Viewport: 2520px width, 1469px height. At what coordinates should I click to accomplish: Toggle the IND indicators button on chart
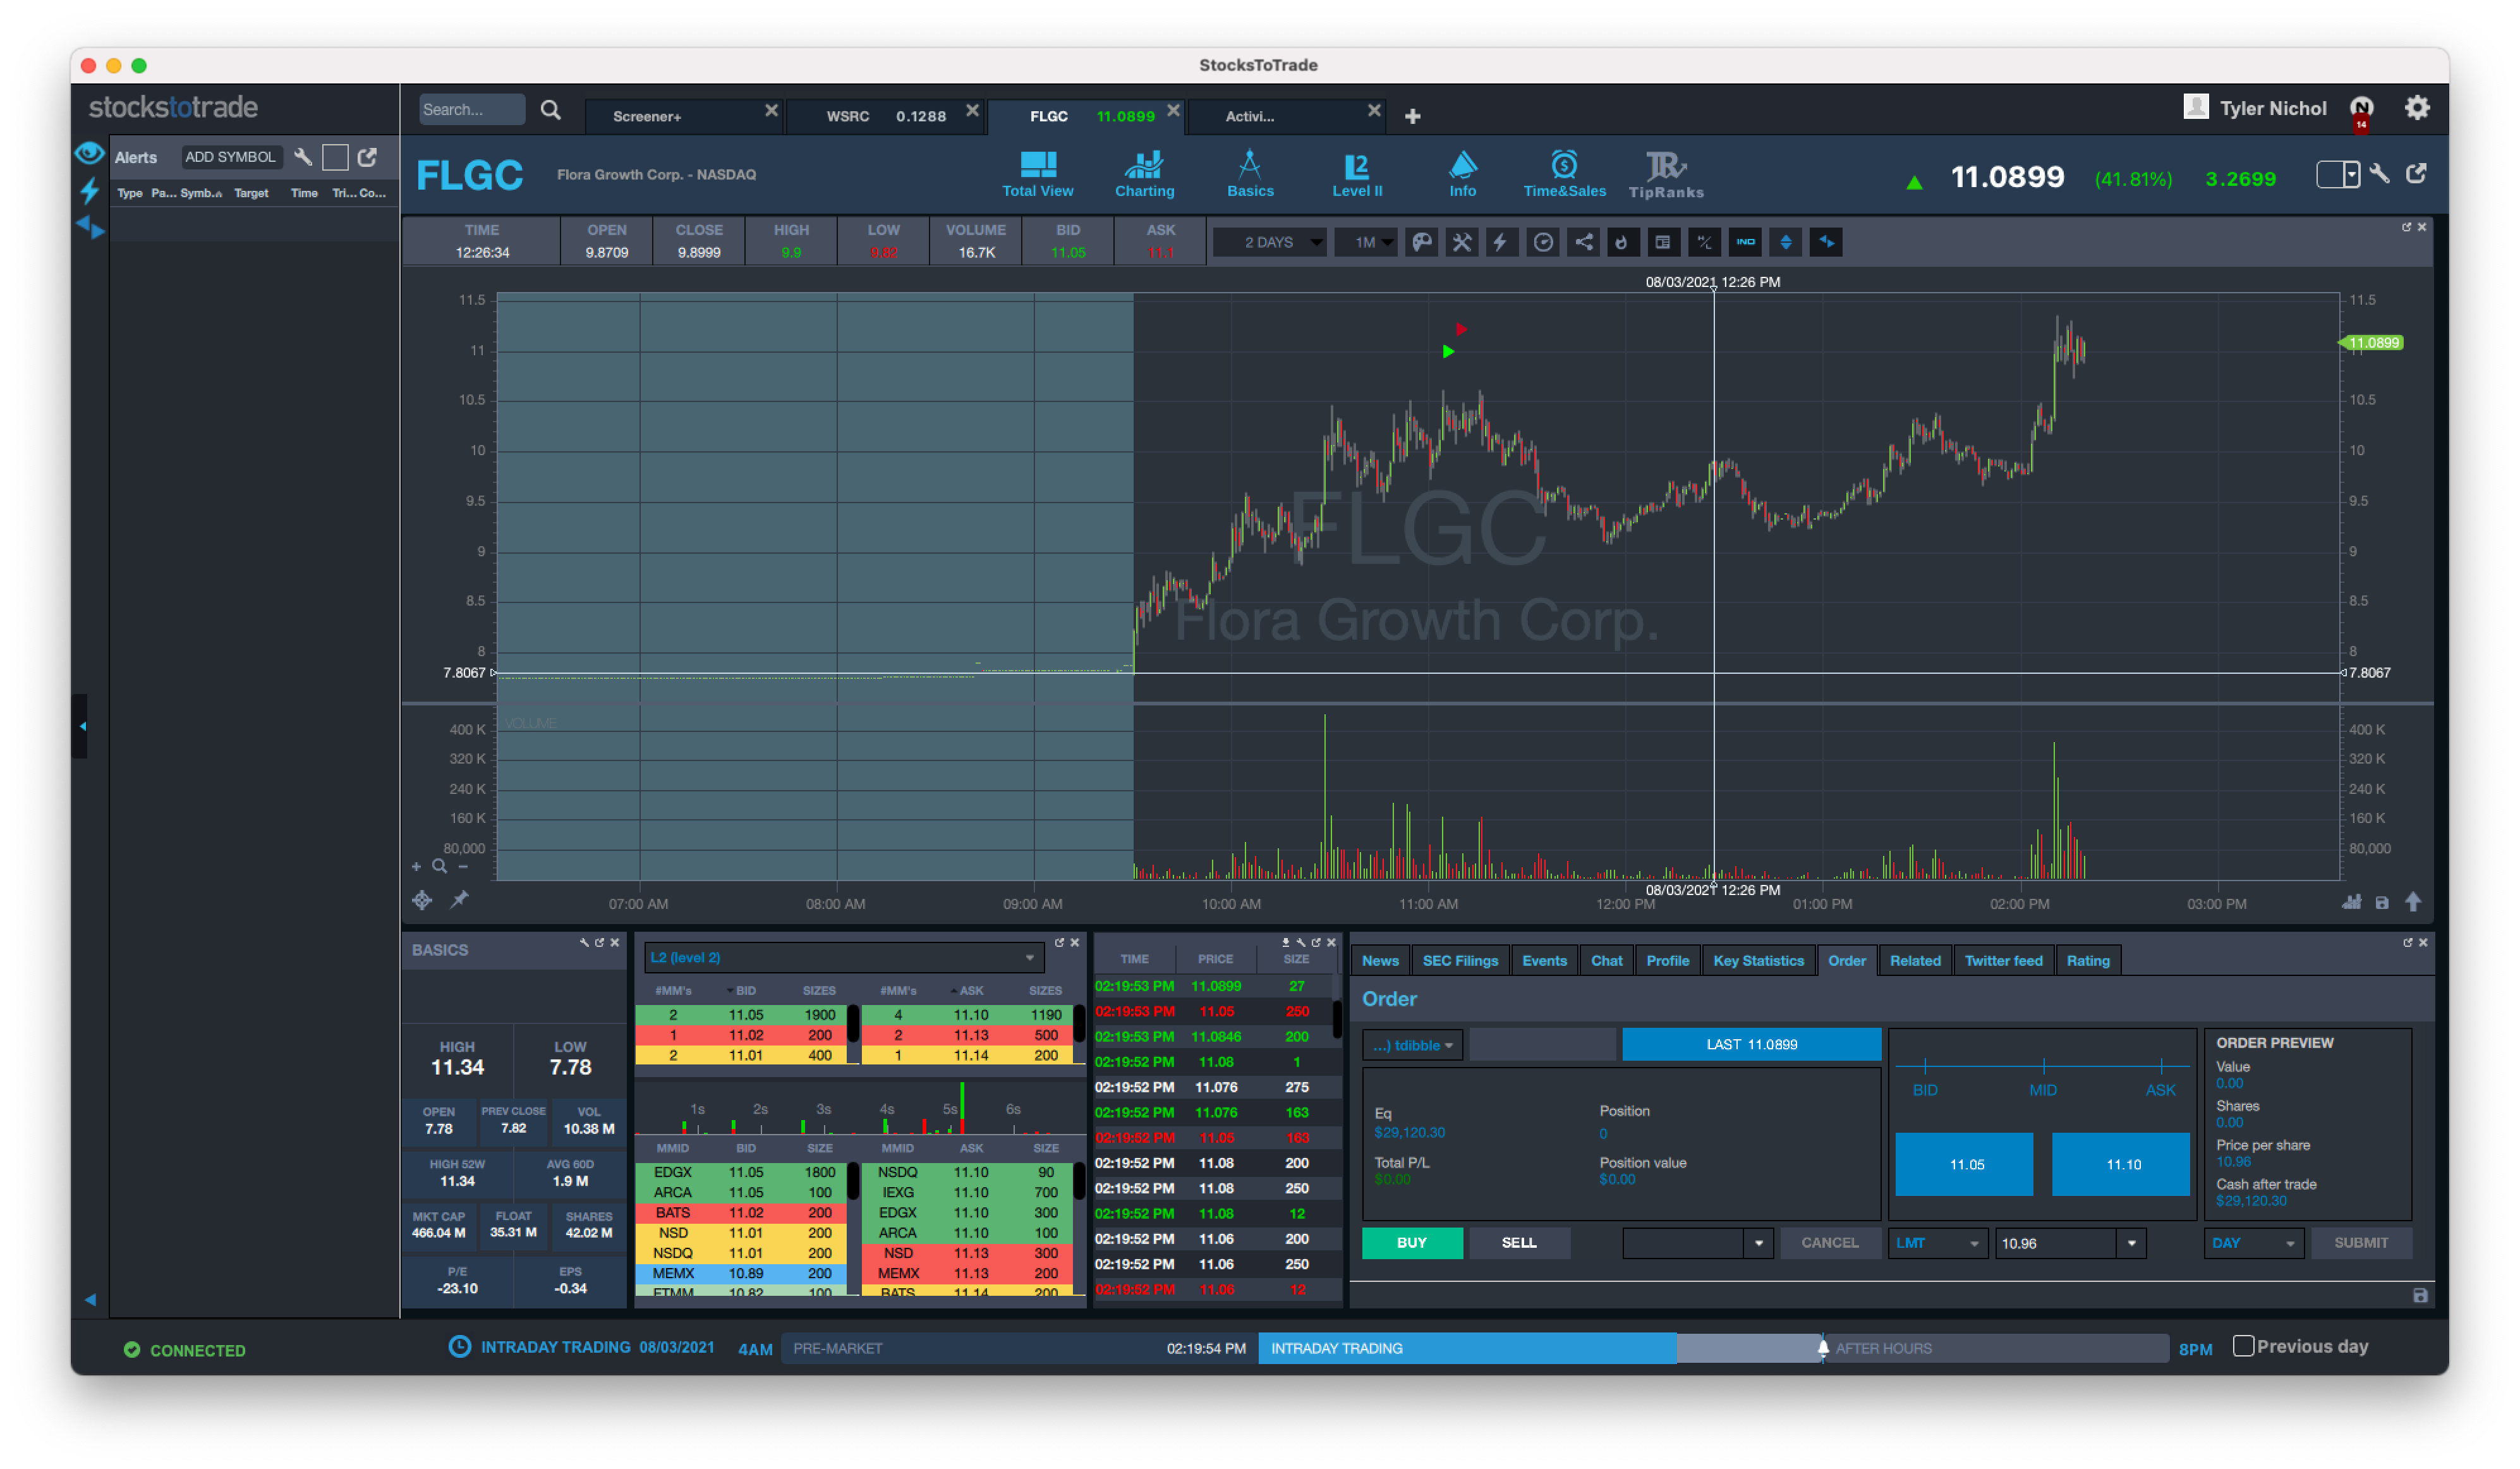click(1745, 242)
